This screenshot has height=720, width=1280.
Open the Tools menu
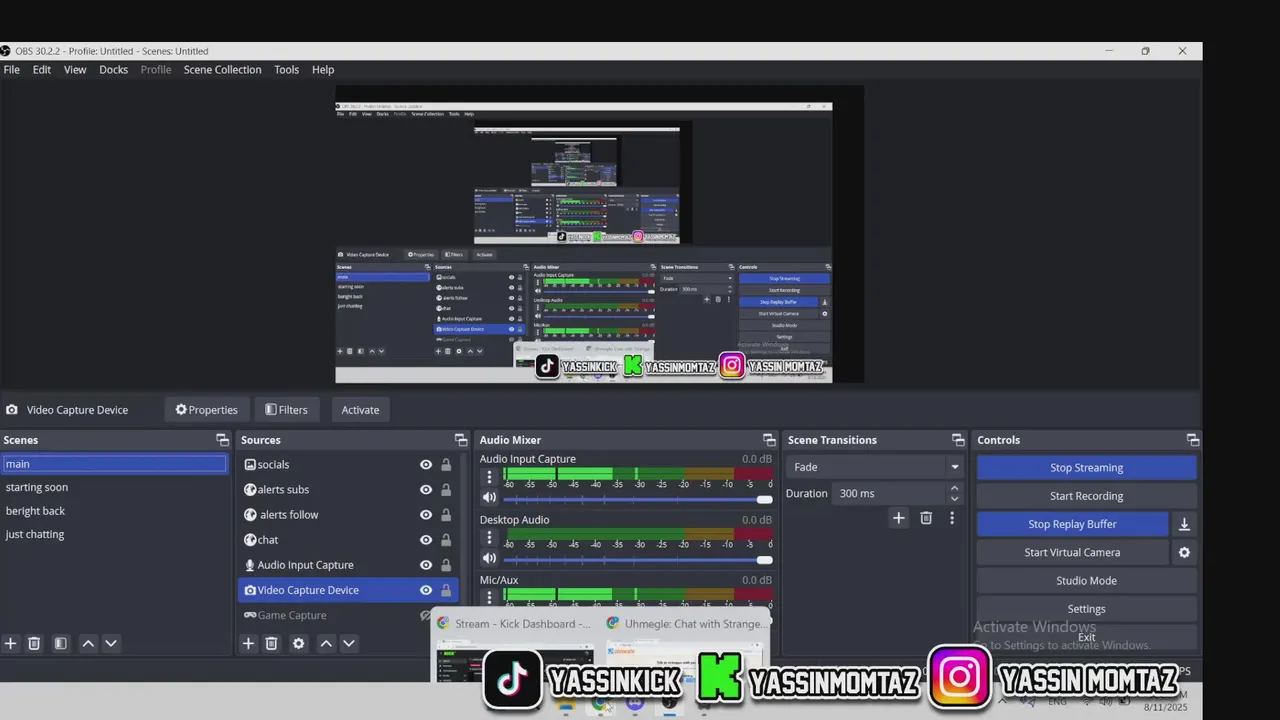click(287, 70)
